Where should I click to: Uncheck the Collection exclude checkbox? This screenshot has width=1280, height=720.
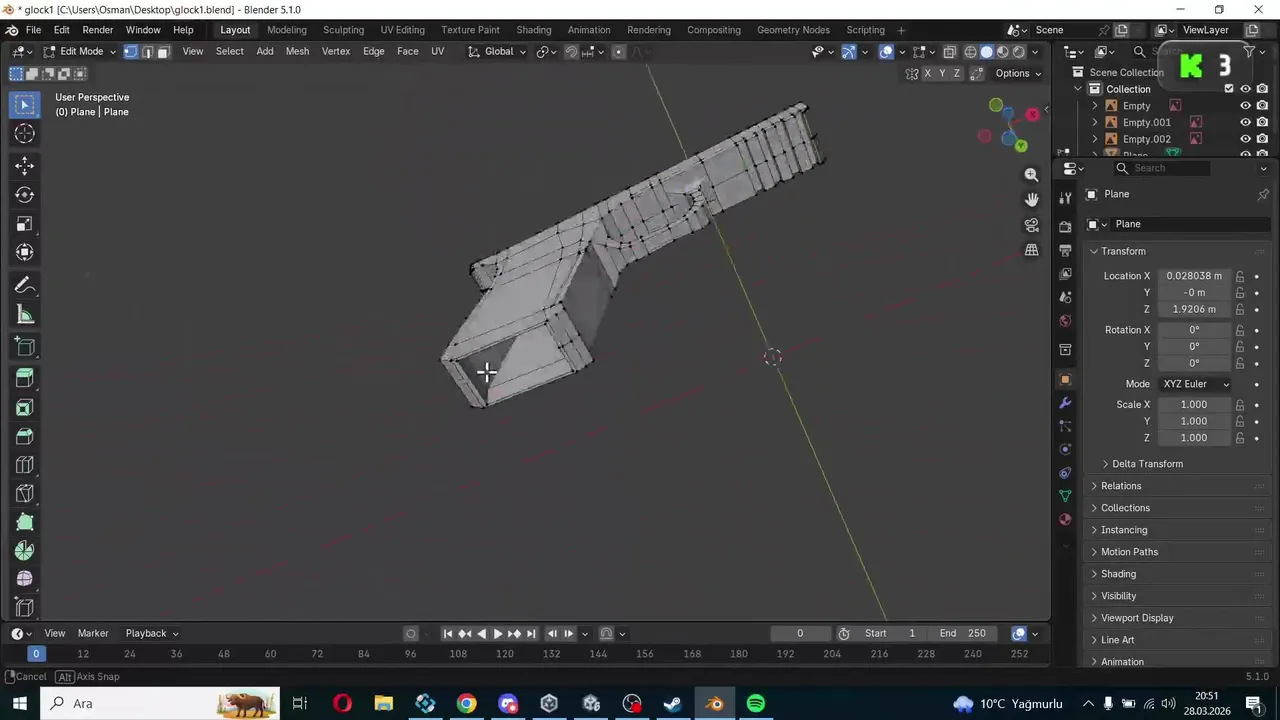click(x=1229, y=89)
